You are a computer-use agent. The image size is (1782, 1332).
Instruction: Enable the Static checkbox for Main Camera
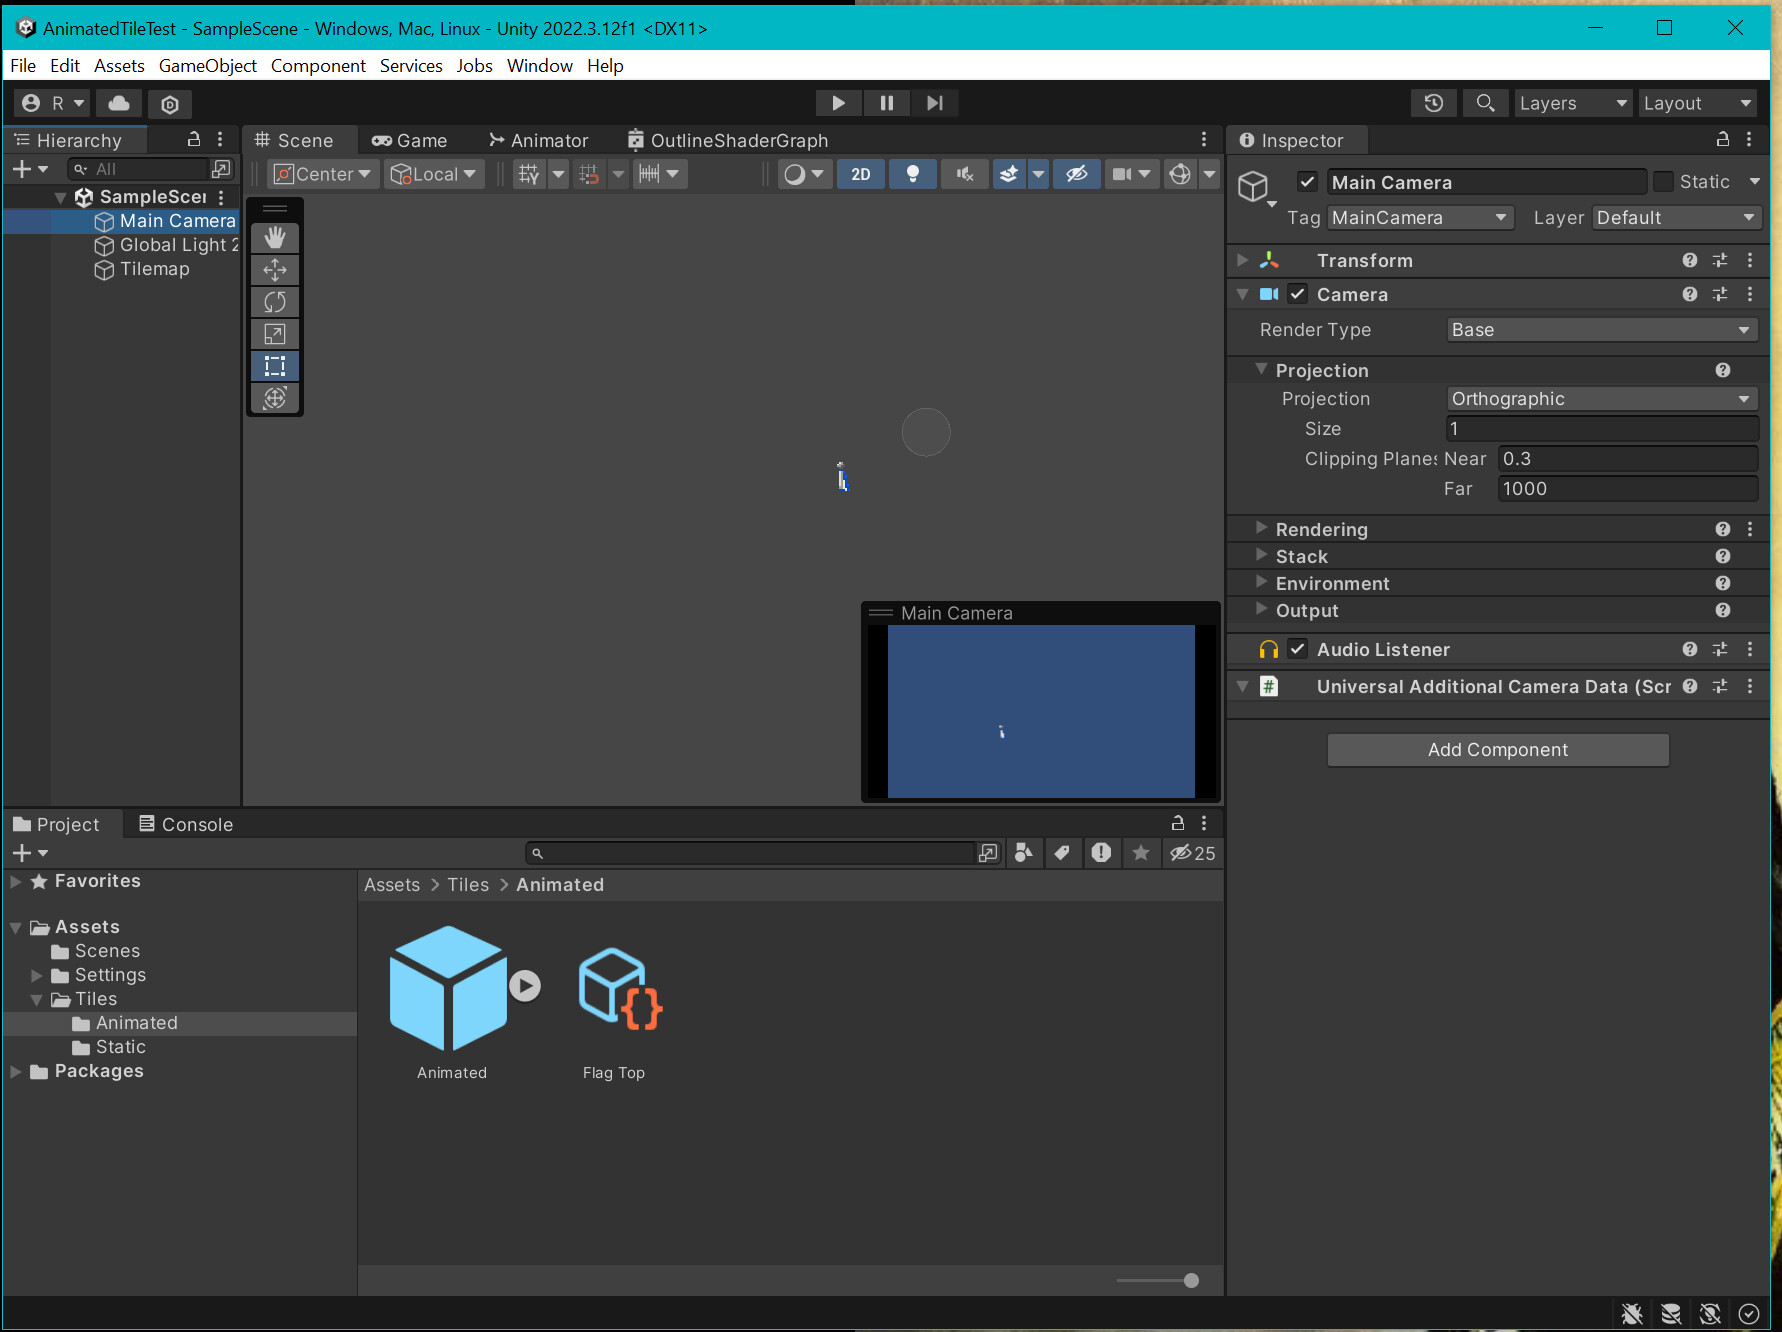click(x=1664, y=181)
